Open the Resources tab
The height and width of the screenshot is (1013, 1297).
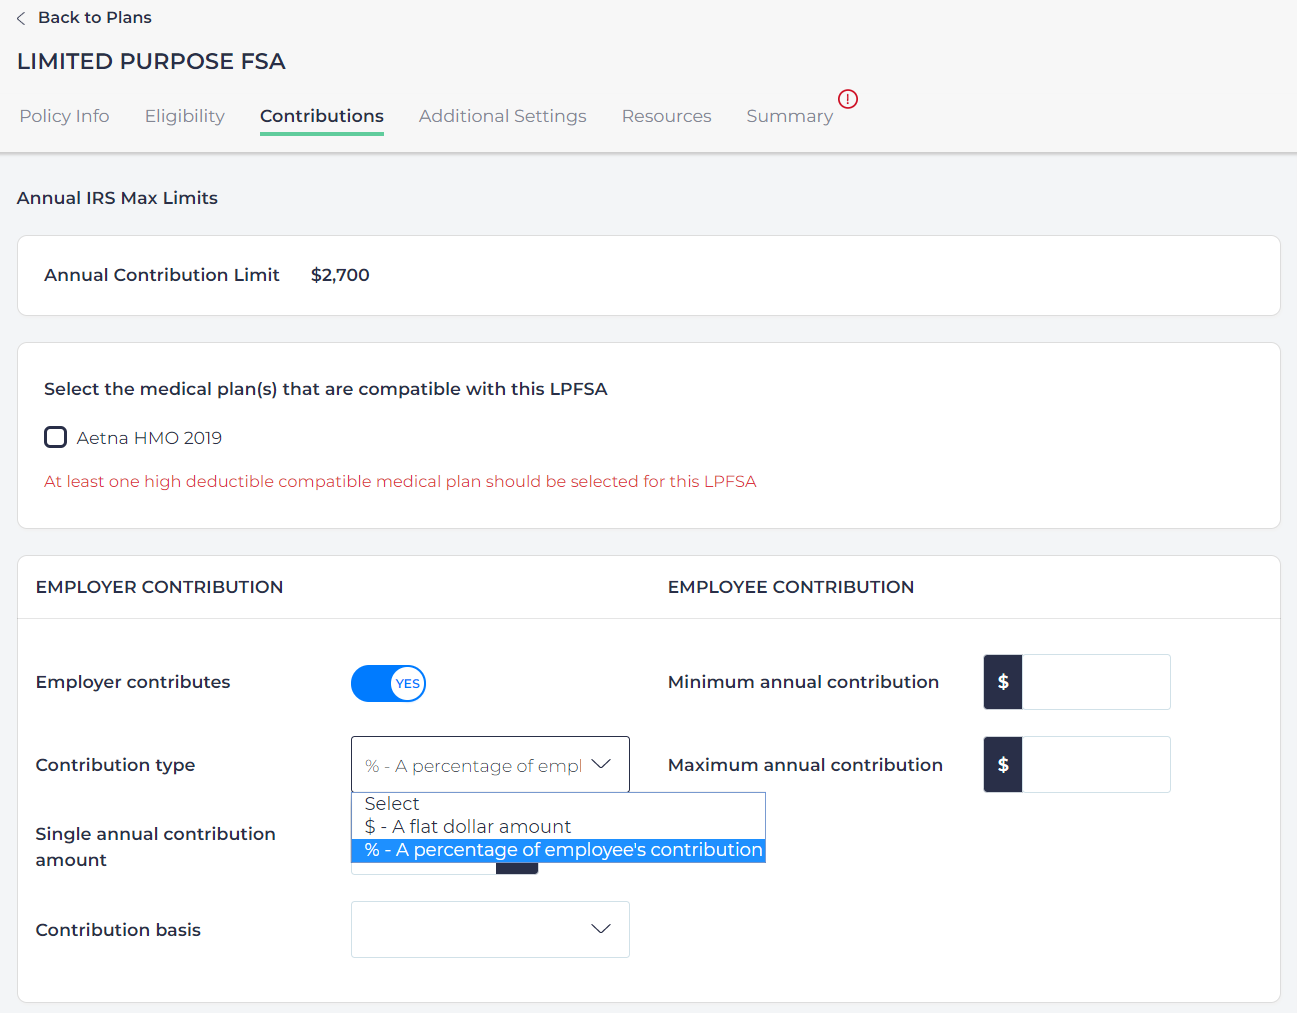(x=666, y=116)
